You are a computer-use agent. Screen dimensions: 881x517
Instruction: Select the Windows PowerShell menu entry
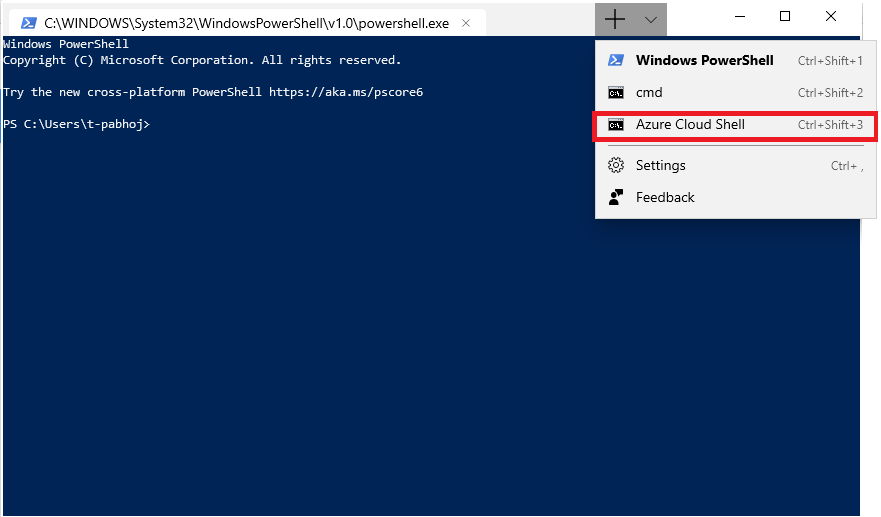coord(704,60)
